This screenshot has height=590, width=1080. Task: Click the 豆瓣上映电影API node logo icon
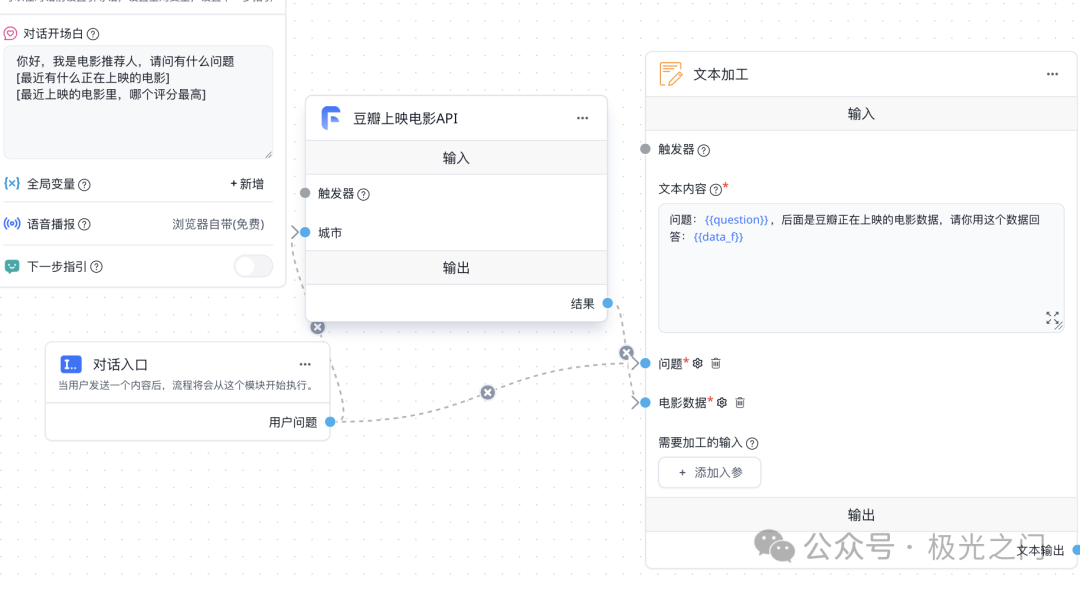pyautogui.click(x=331, y=118)
